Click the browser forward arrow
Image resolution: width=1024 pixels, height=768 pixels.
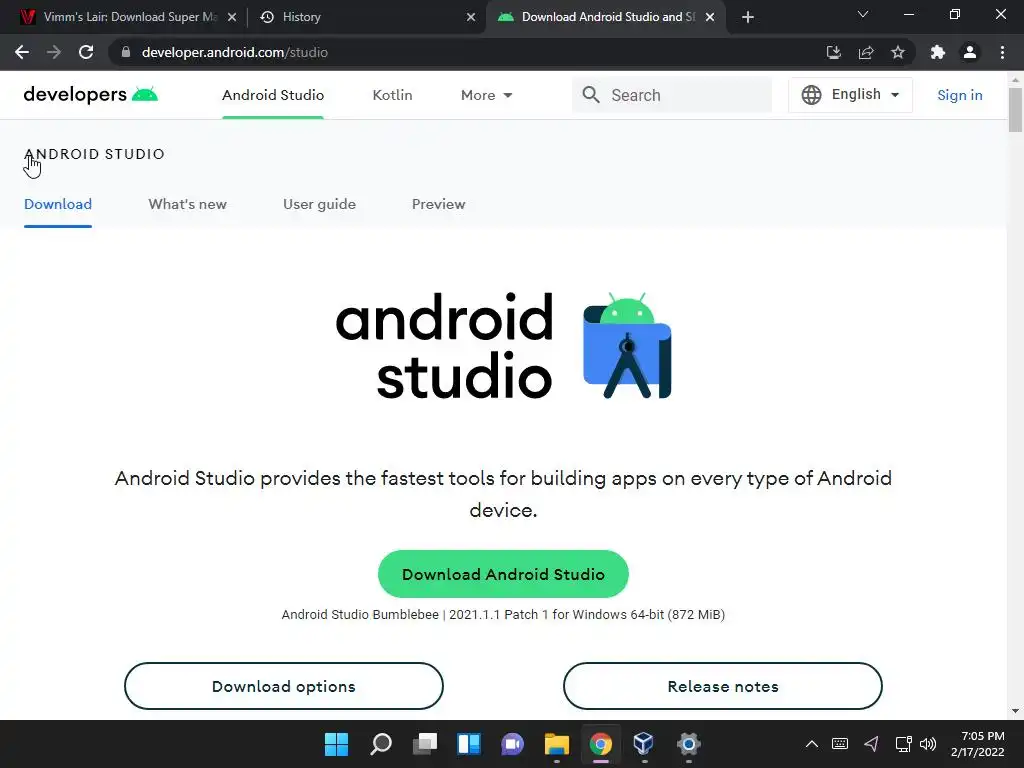point(54,52)
